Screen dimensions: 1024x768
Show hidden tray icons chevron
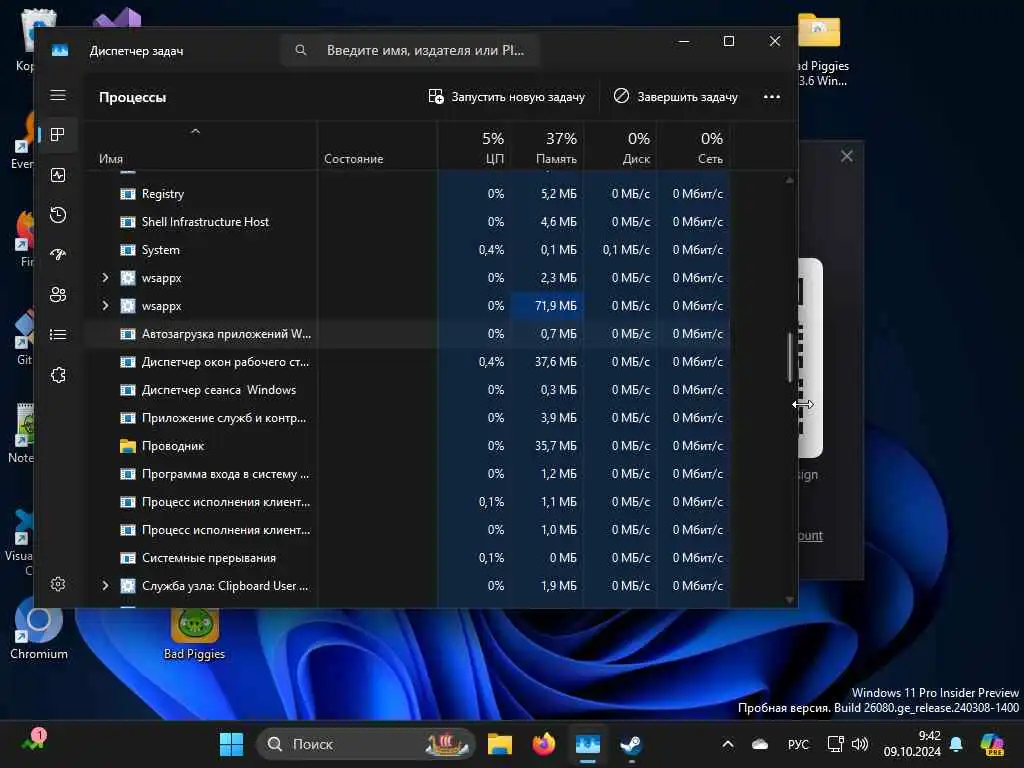point(728,744)
